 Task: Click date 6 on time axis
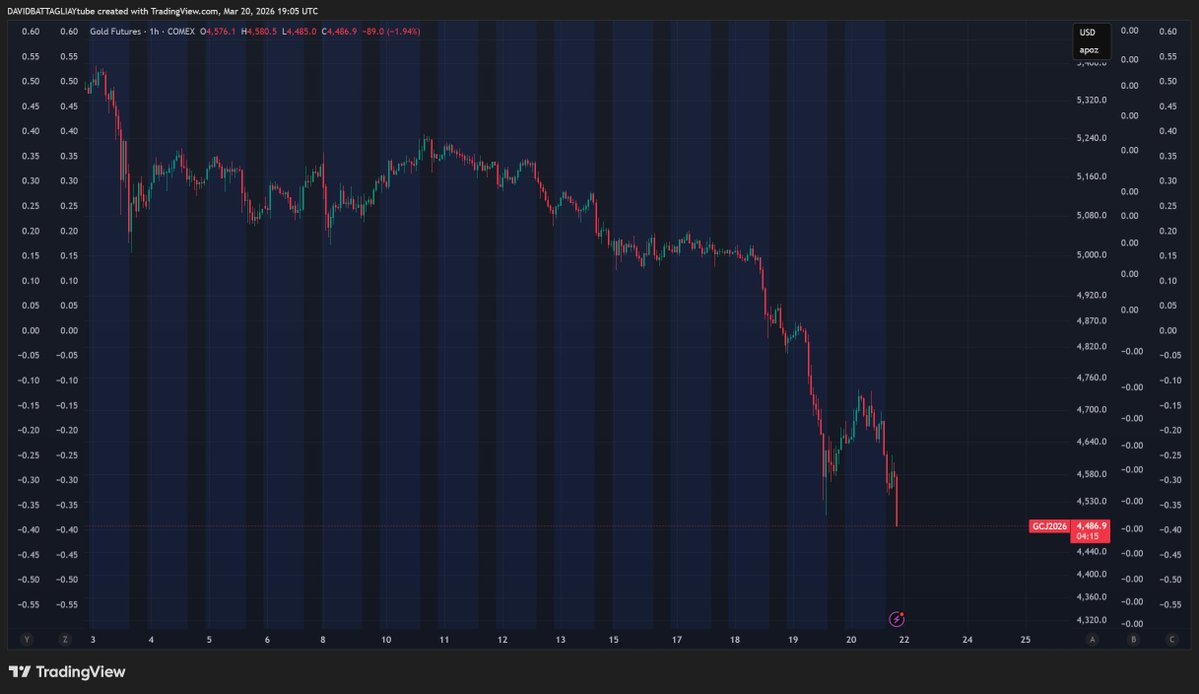[x=268, y=640]
